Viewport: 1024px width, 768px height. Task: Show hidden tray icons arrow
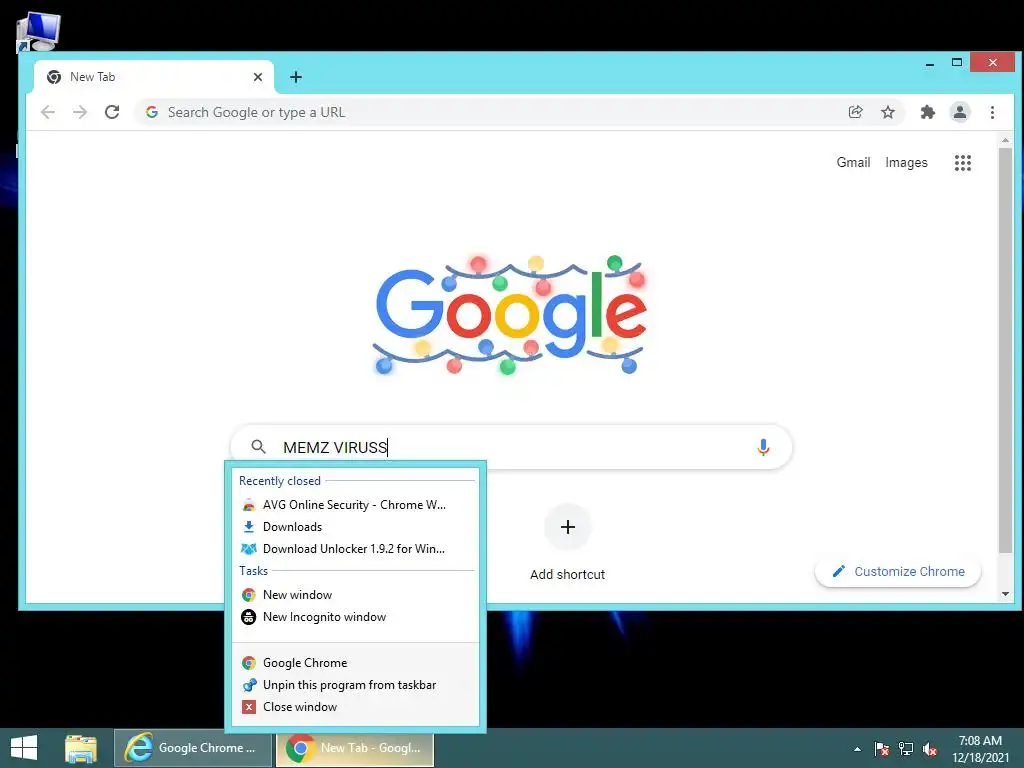(x=857, y=749)
